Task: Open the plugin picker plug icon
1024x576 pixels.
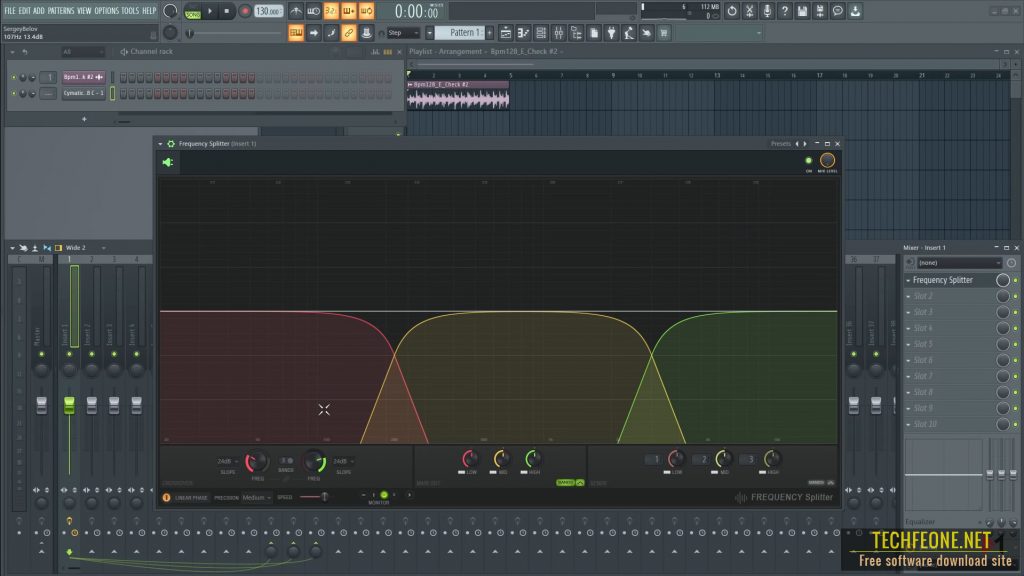Action: pos(611,33)
